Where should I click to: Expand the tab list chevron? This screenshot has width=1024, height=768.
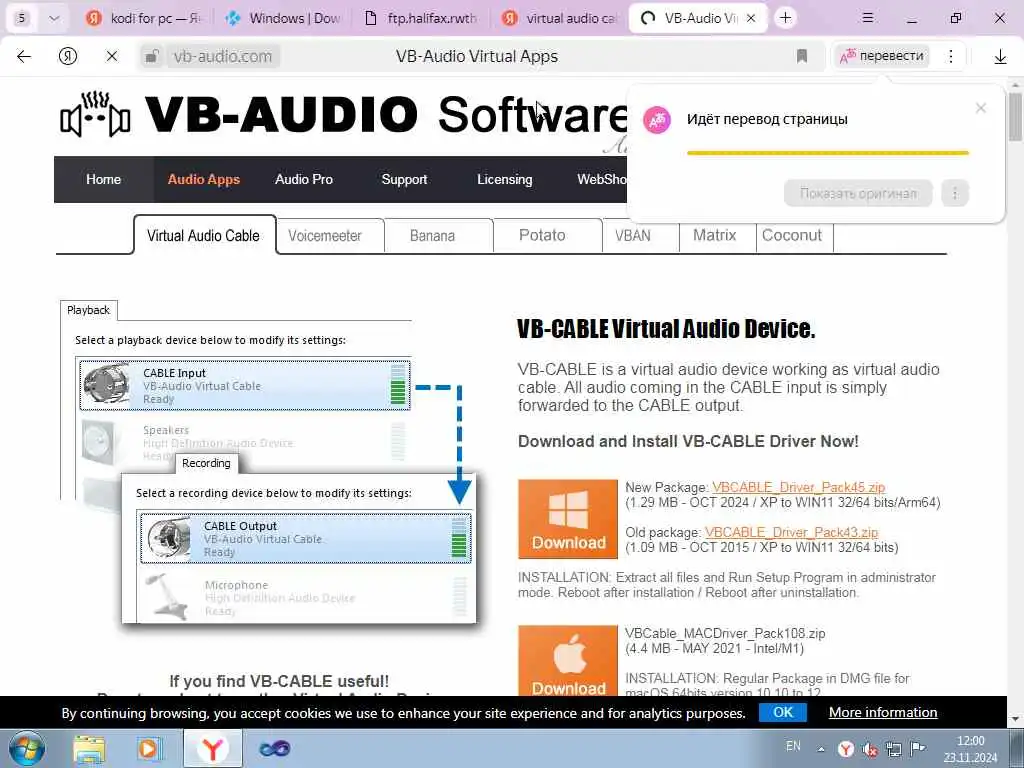[x=54, y=18]
